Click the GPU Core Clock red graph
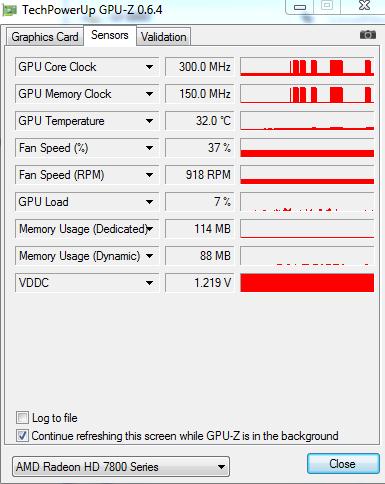The width and height of the screenshot is (385, 484). pos(307,67)
